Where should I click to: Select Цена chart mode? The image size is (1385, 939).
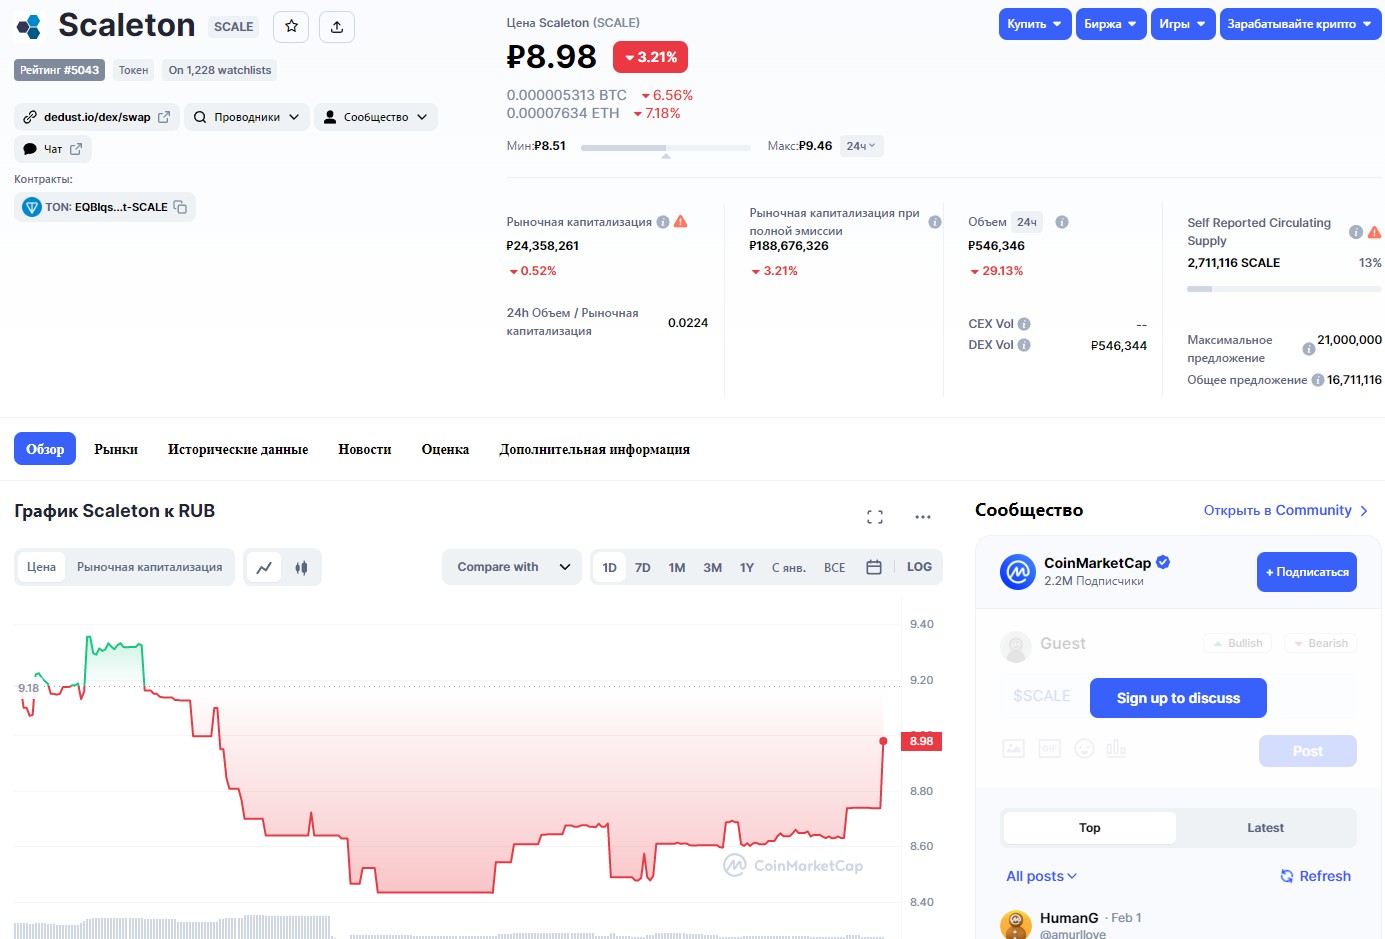click(x=41, y=567)
